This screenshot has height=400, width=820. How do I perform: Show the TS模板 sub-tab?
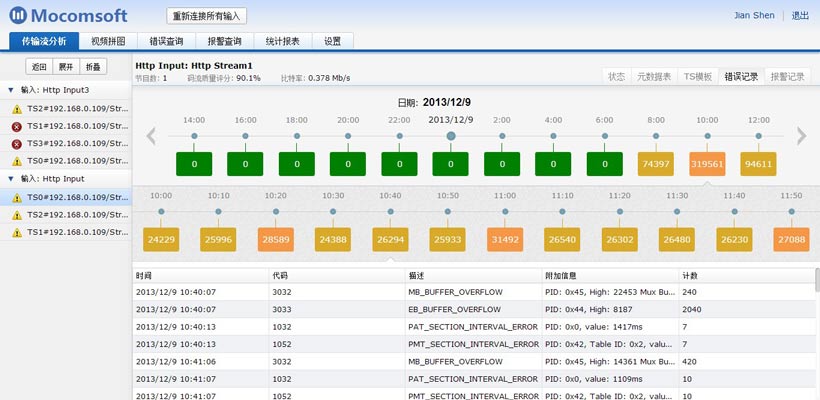698,77
